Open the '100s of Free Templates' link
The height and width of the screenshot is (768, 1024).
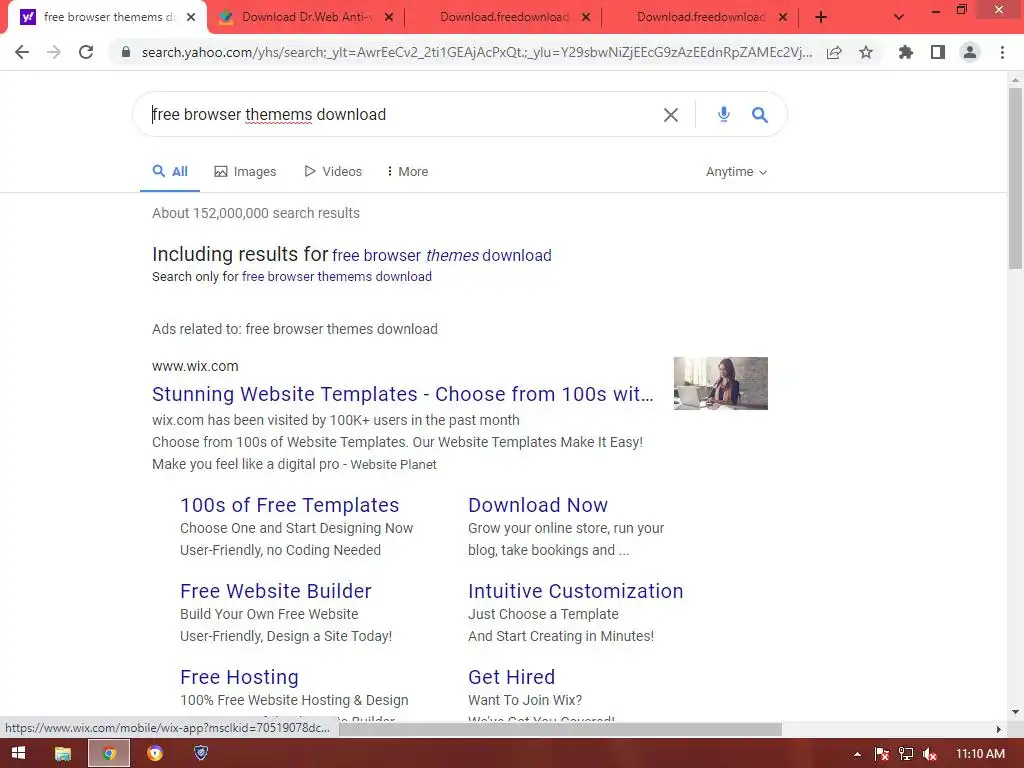coord(289,505)
